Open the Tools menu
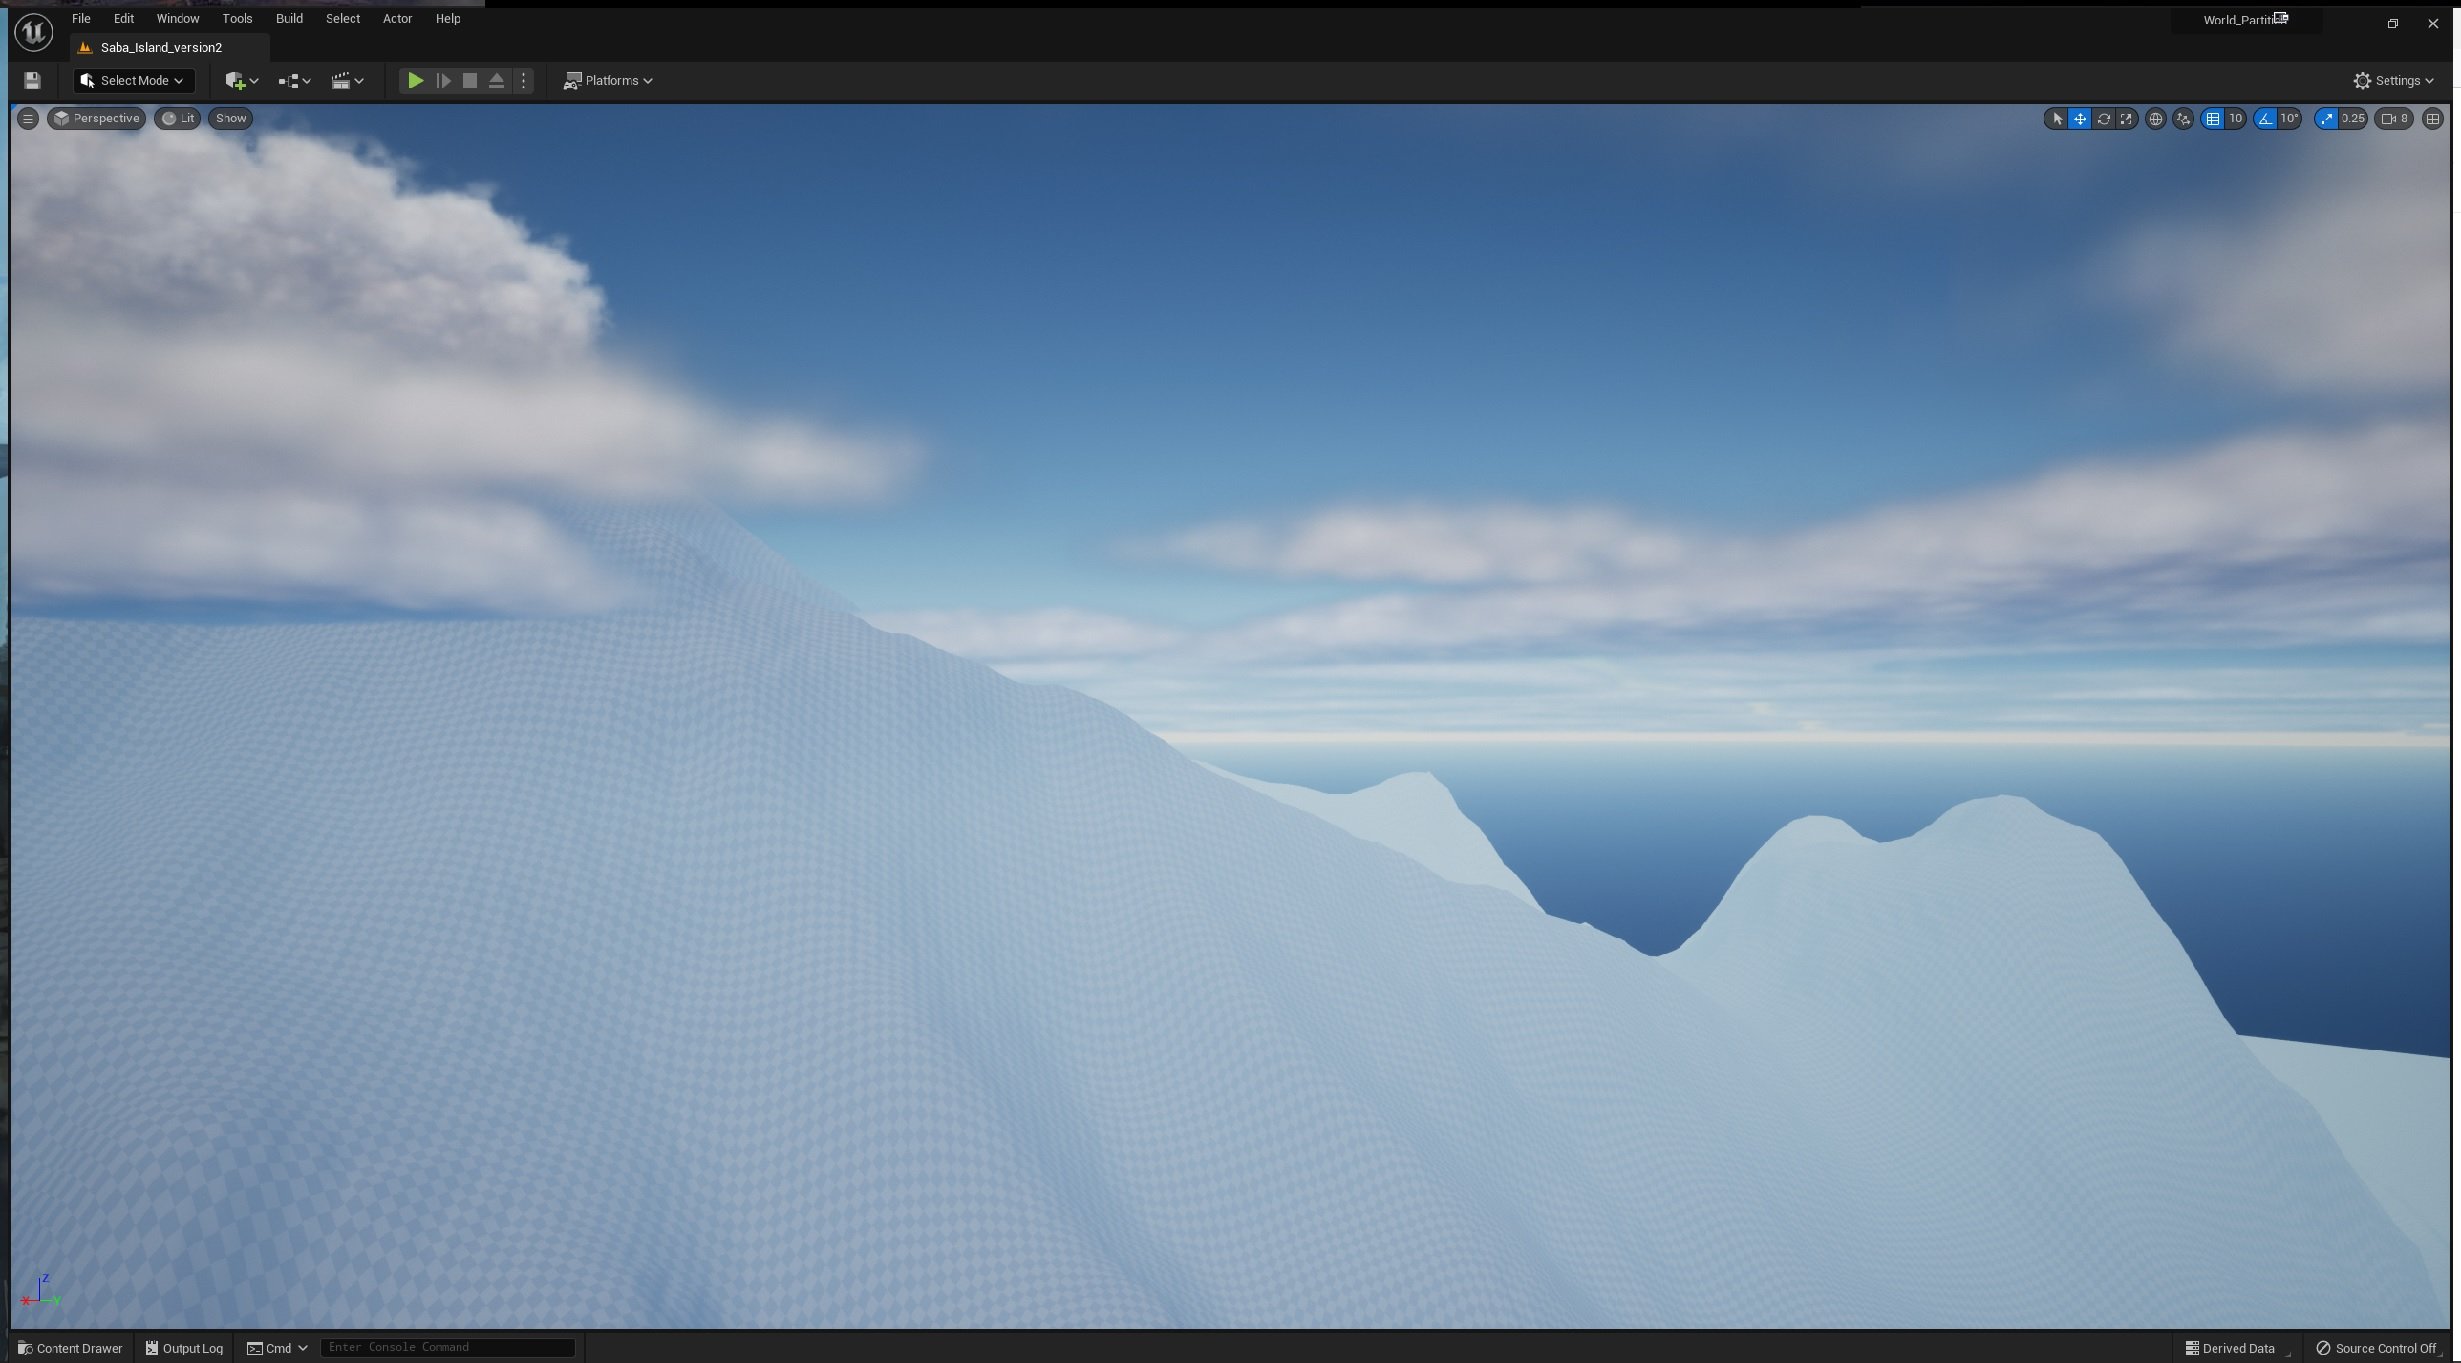Screen dimensions: 2461x1363 click(x=237, y=19)
